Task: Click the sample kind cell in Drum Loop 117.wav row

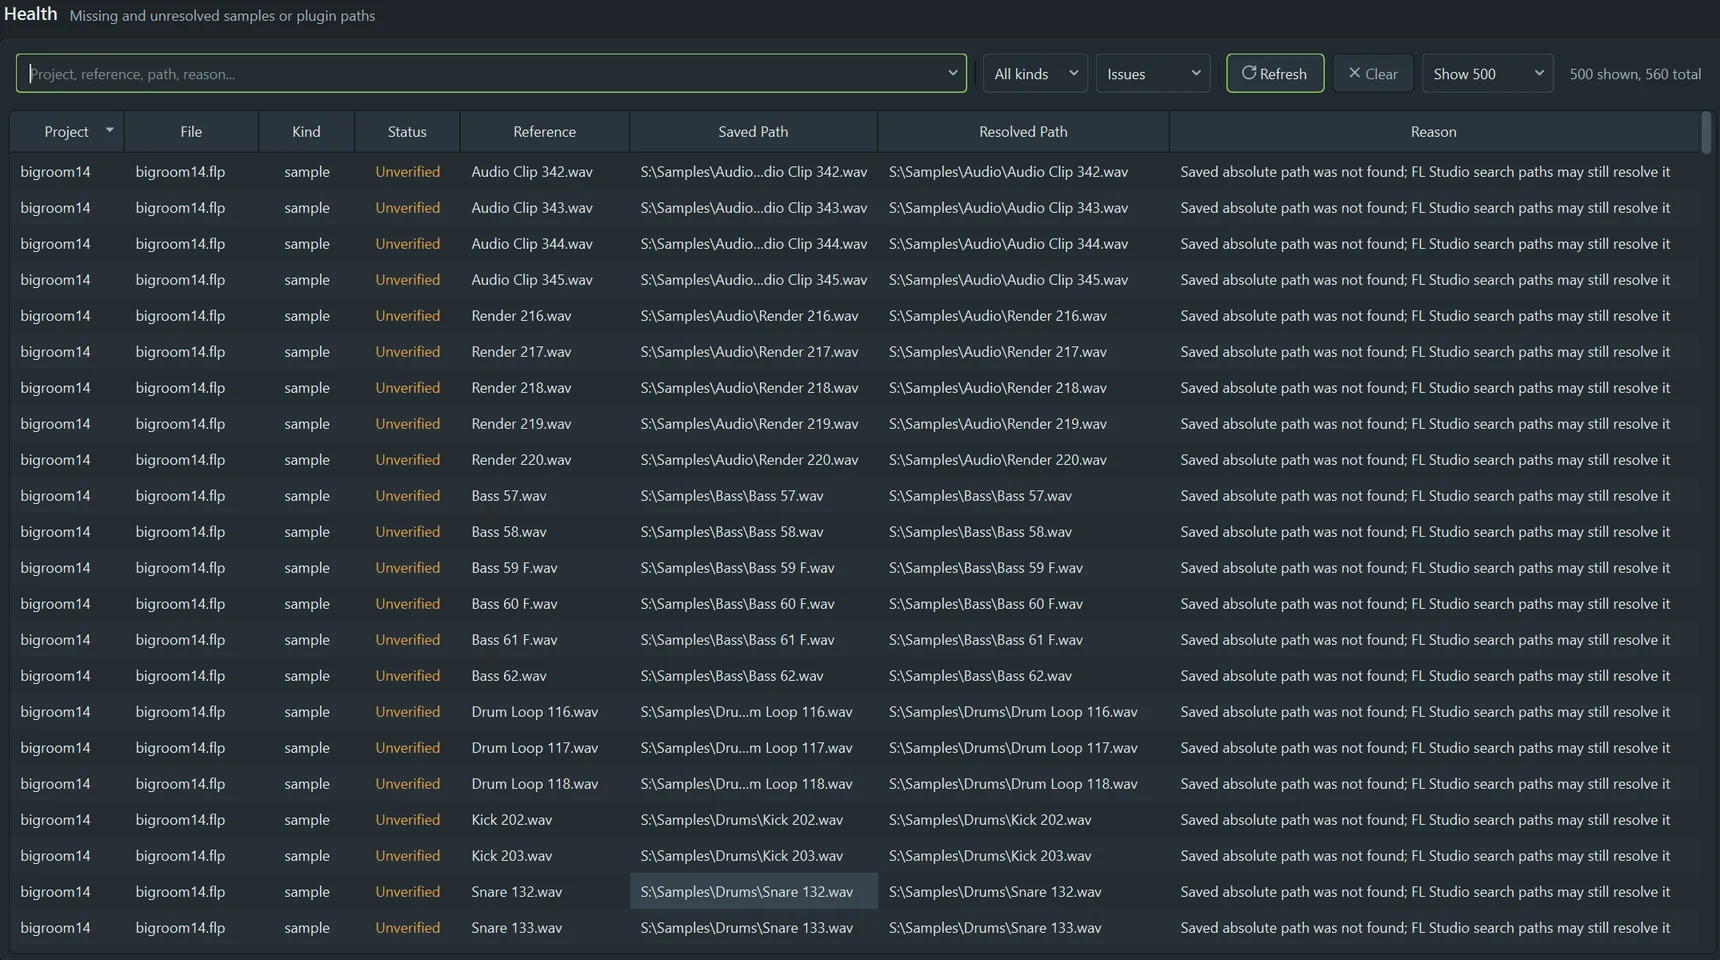Action: point(307,748)
